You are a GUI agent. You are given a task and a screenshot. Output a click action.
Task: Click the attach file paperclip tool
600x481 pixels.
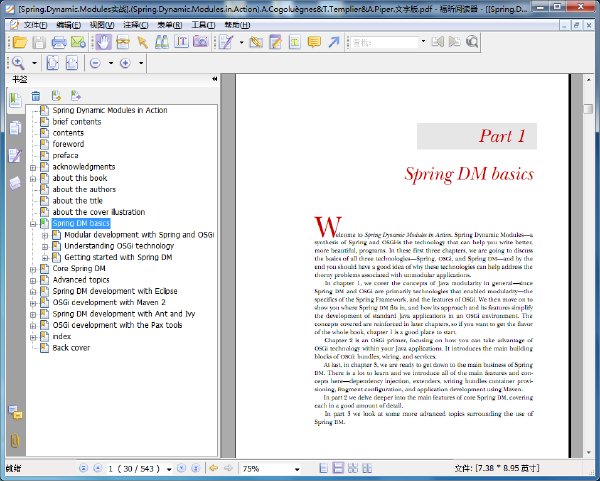(256, 42)
